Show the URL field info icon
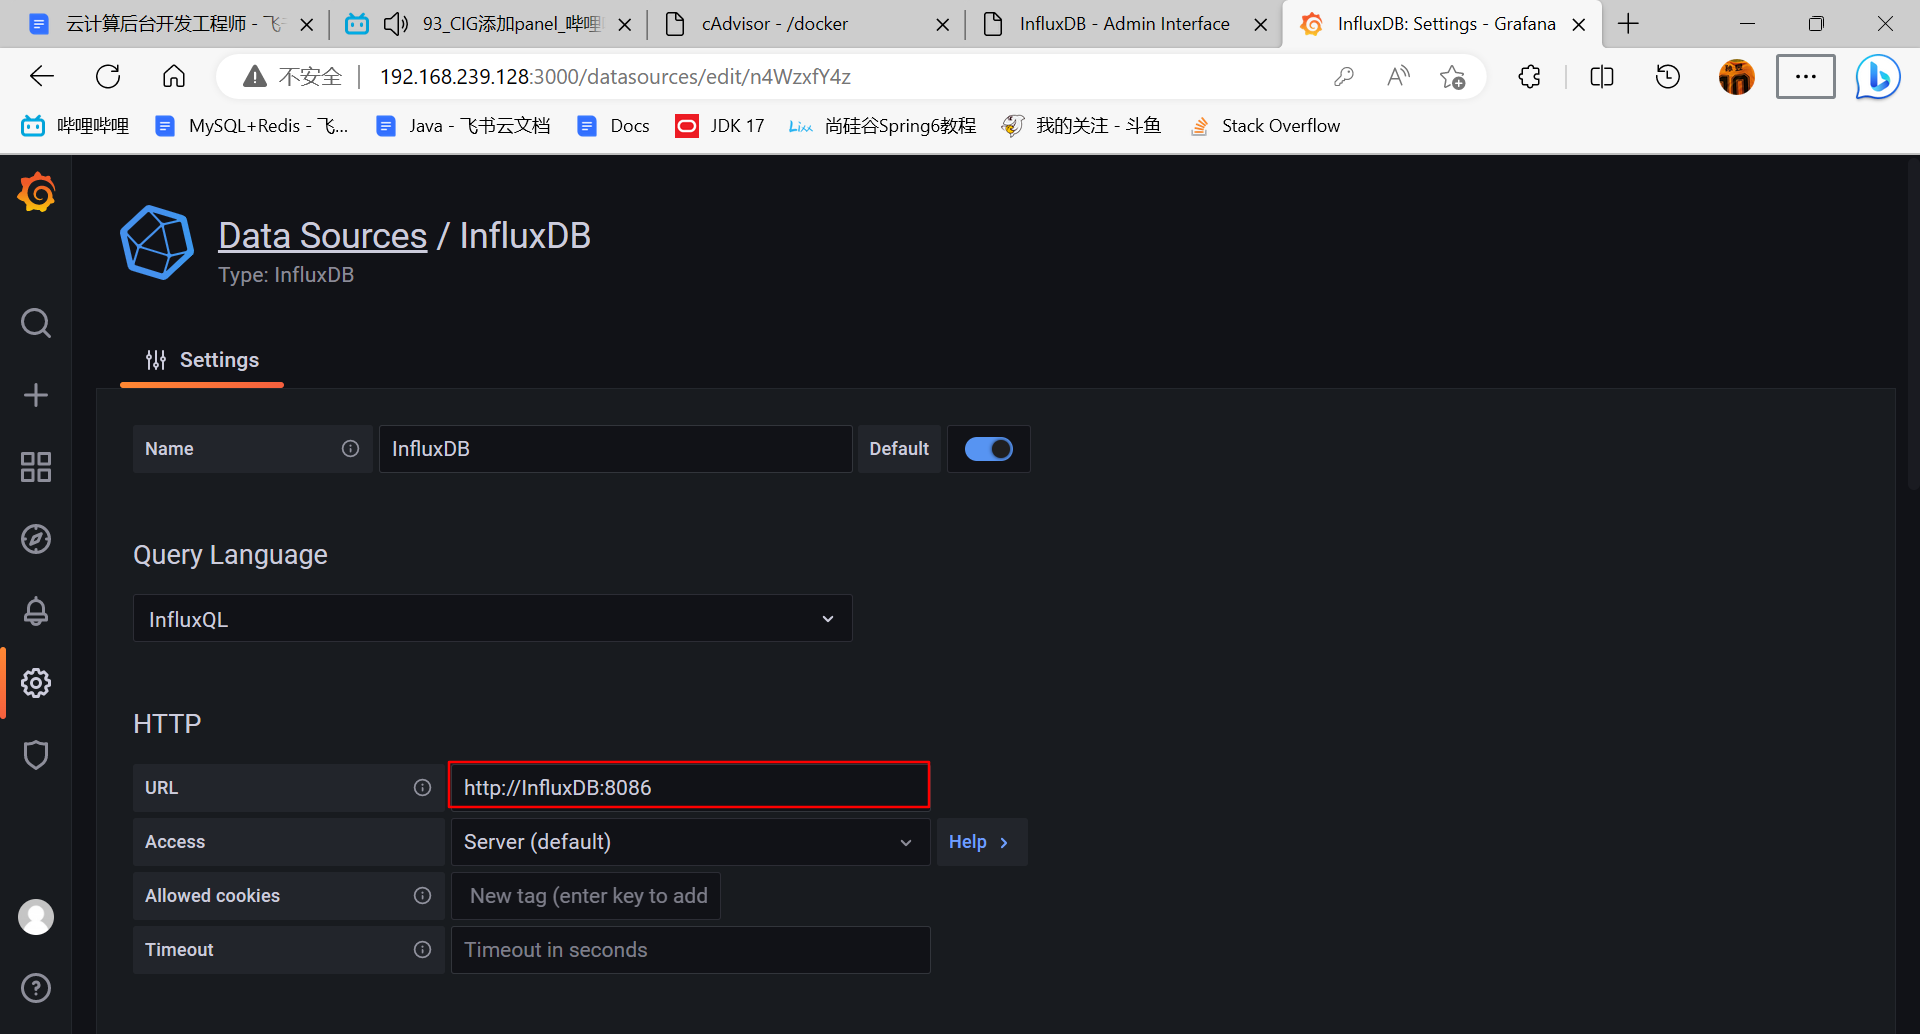 422,788
